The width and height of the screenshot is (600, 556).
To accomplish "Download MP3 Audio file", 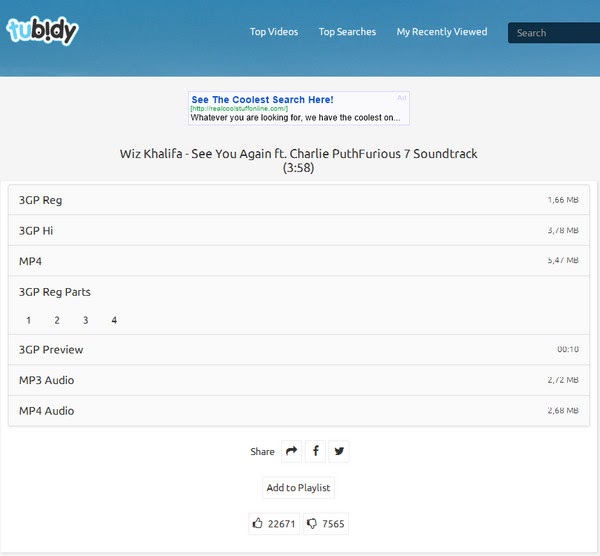I will point(299,380).
